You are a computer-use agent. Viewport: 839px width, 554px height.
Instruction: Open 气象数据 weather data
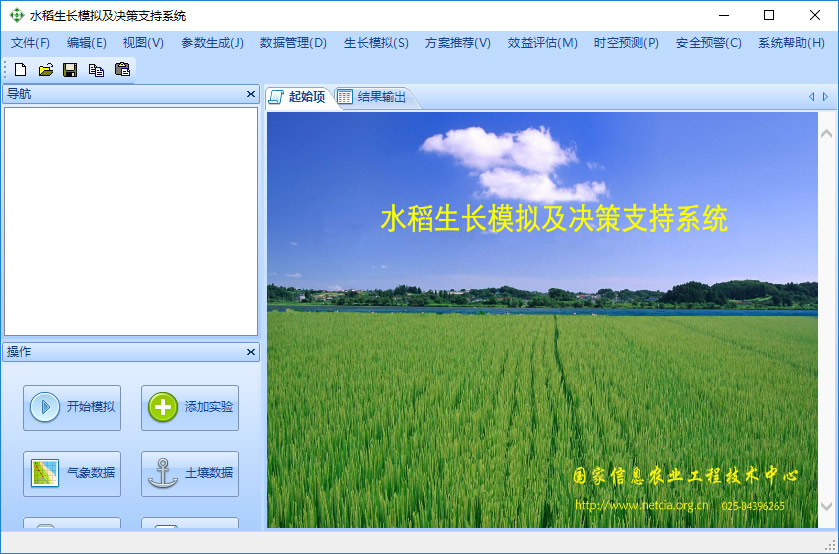click(72, 473)
